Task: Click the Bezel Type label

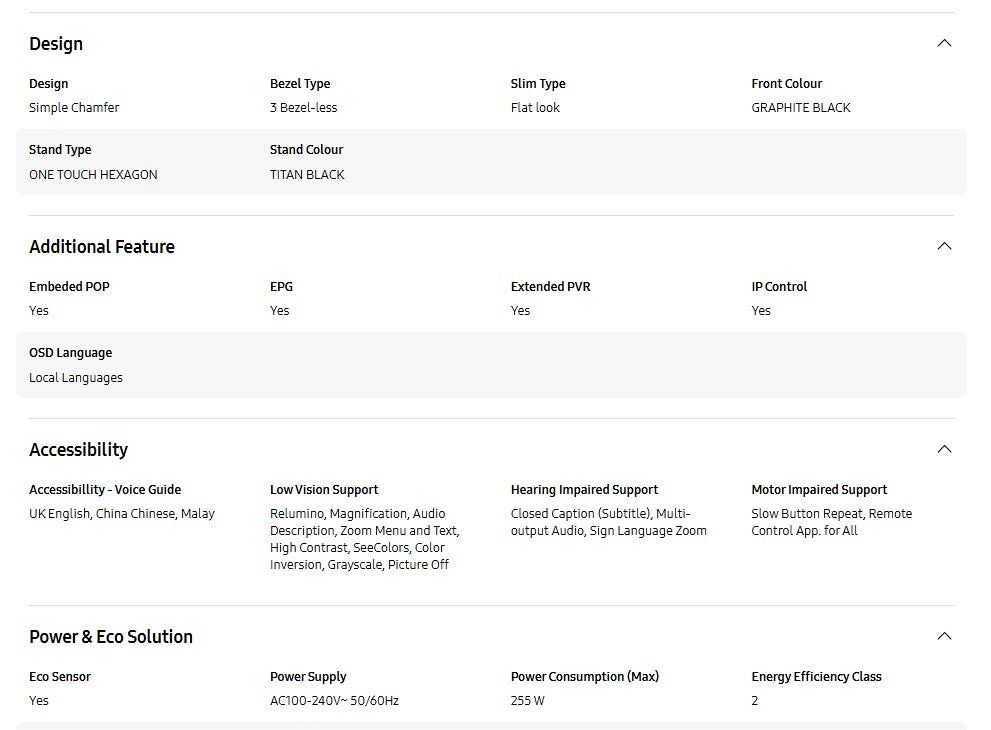Action: 300,84
